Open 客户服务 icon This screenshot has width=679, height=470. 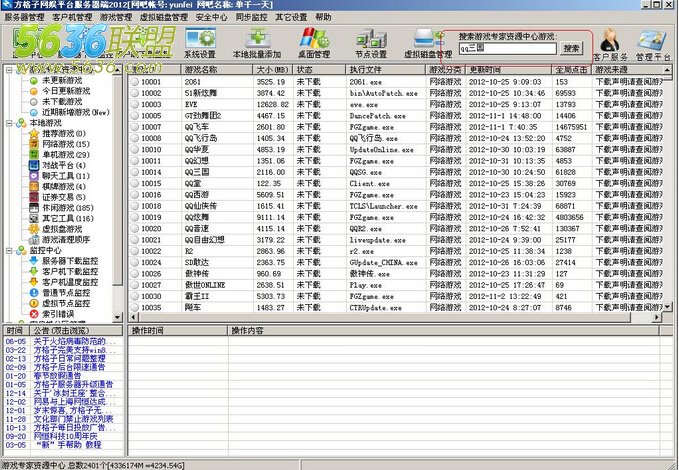610,45
